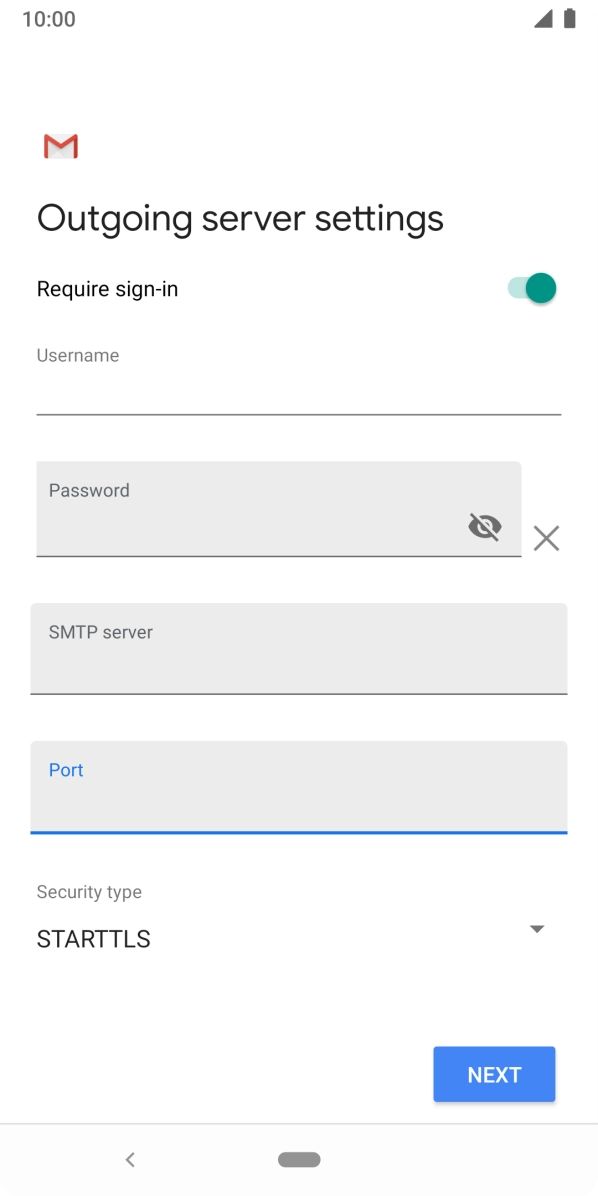The image size is (598, 1196).
Task: Select the Outgoing server settings heading
Action: 240,217
